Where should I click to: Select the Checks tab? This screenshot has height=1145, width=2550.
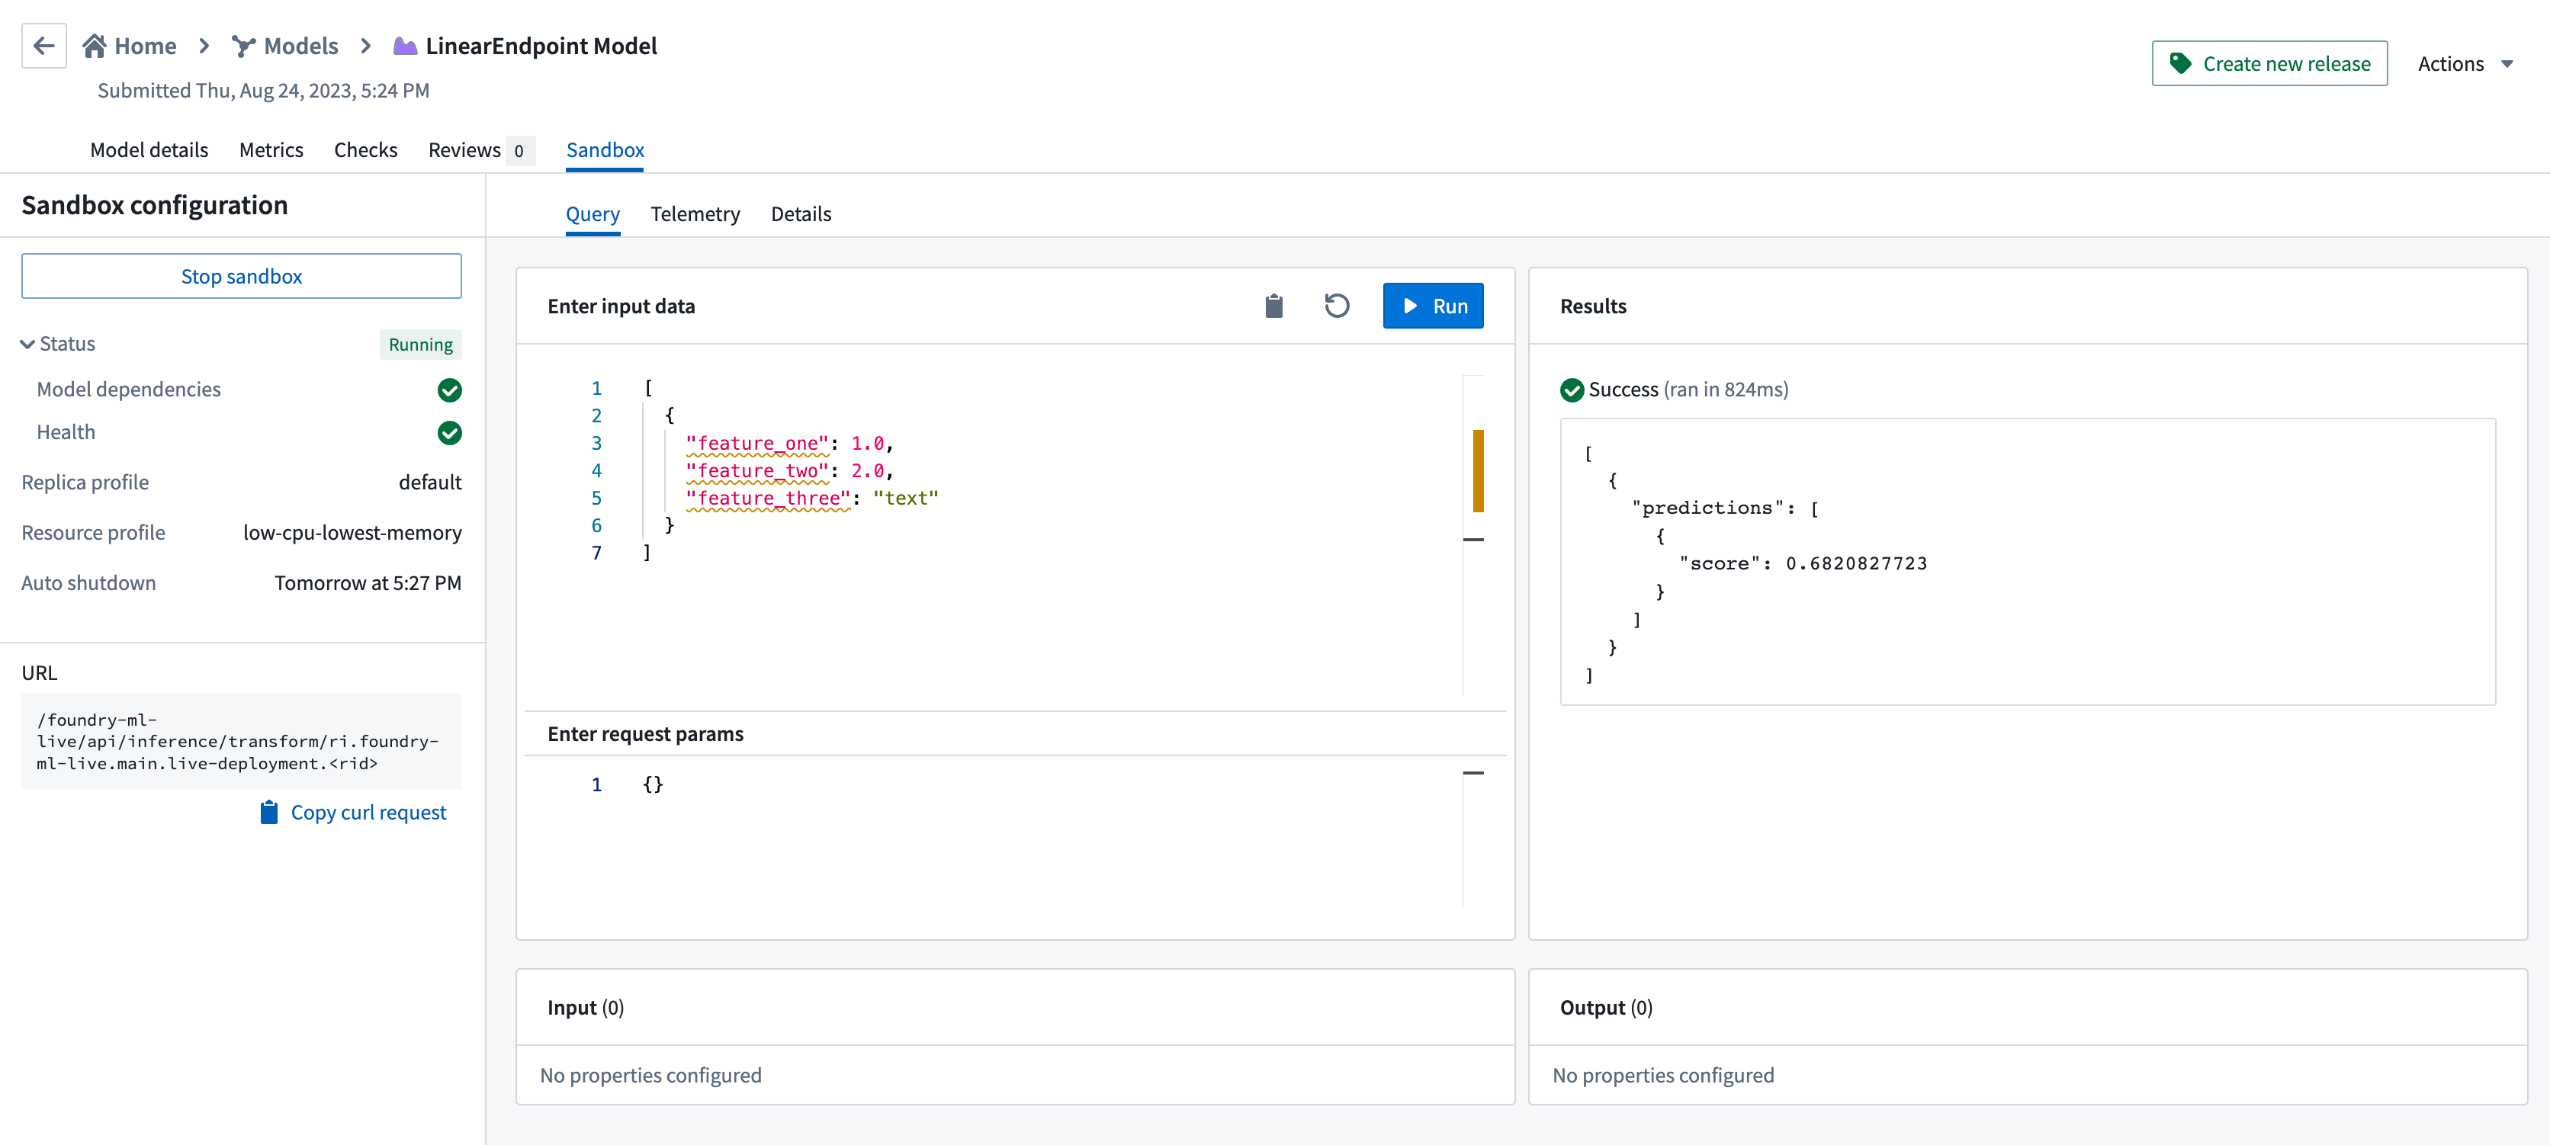(x=366, y=148)
